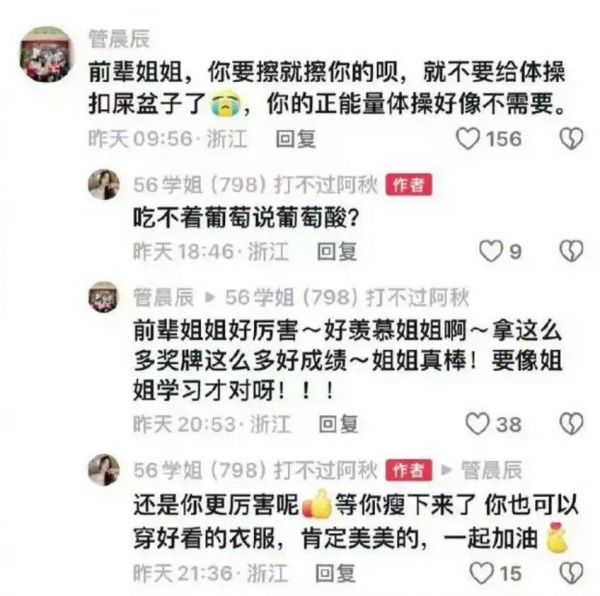
Task: Open 56学姐 username above 吃不着葡萄 reply
Action: click(x=255, y=185)
